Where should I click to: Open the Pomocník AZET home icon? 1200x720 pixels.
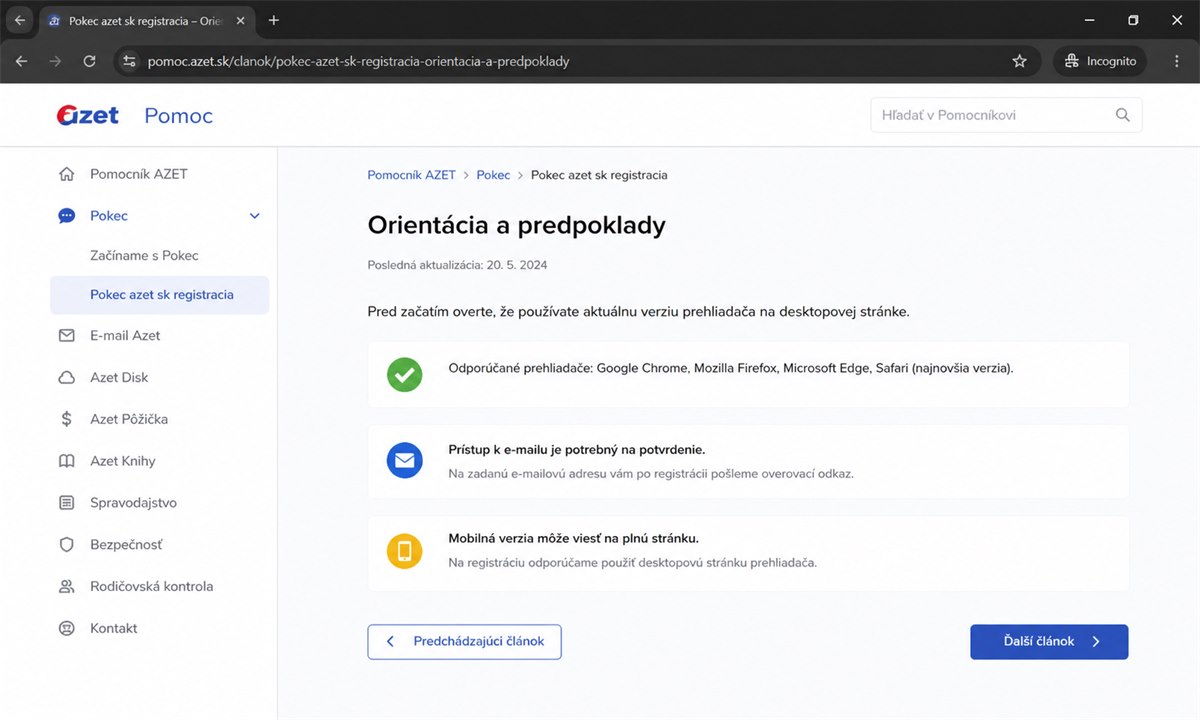[x=67, y=174]
